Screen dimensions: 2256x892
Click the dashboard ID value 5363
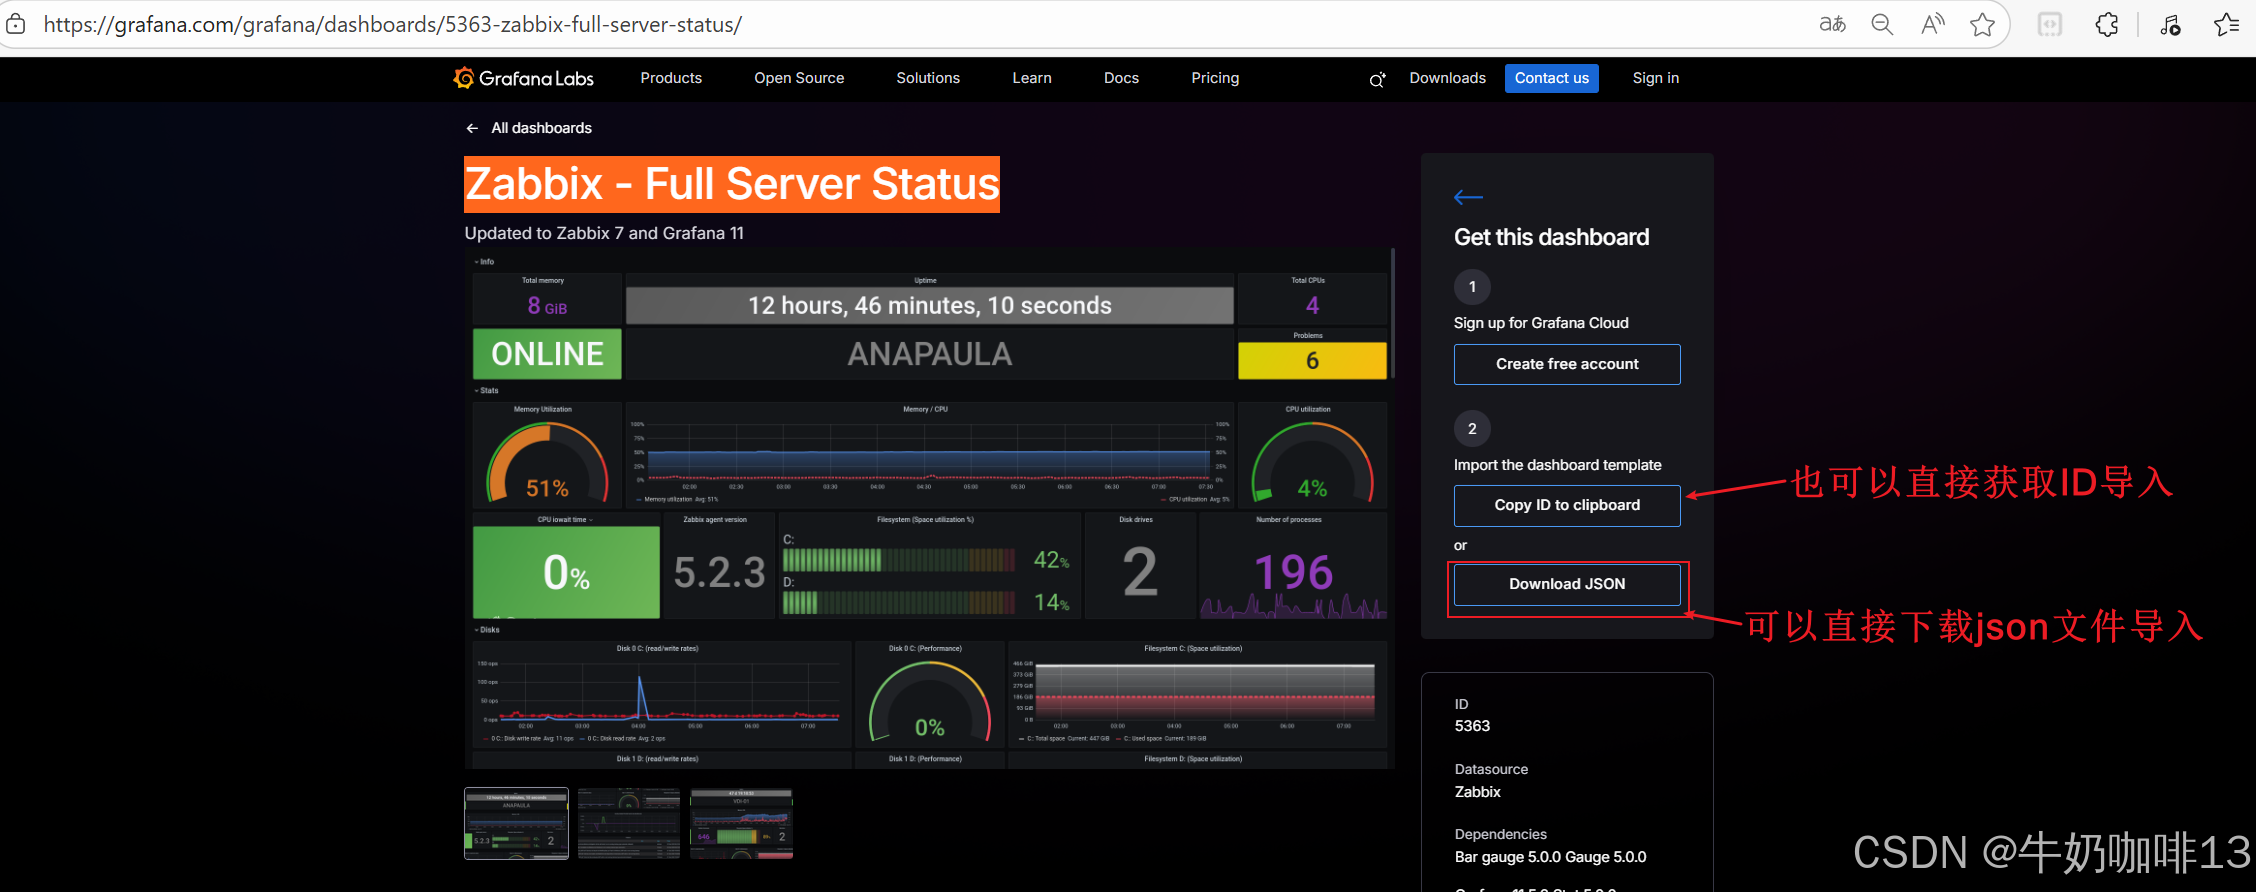coord(1472,726)
